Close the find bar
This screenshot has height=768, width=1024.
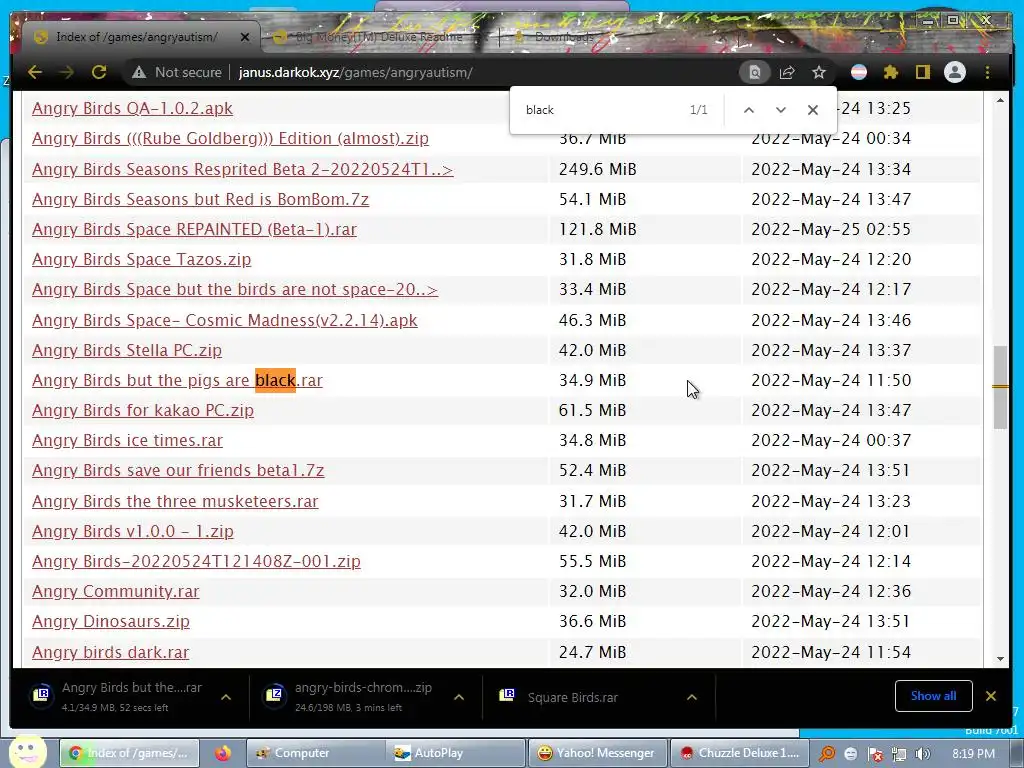click(812, 110)
